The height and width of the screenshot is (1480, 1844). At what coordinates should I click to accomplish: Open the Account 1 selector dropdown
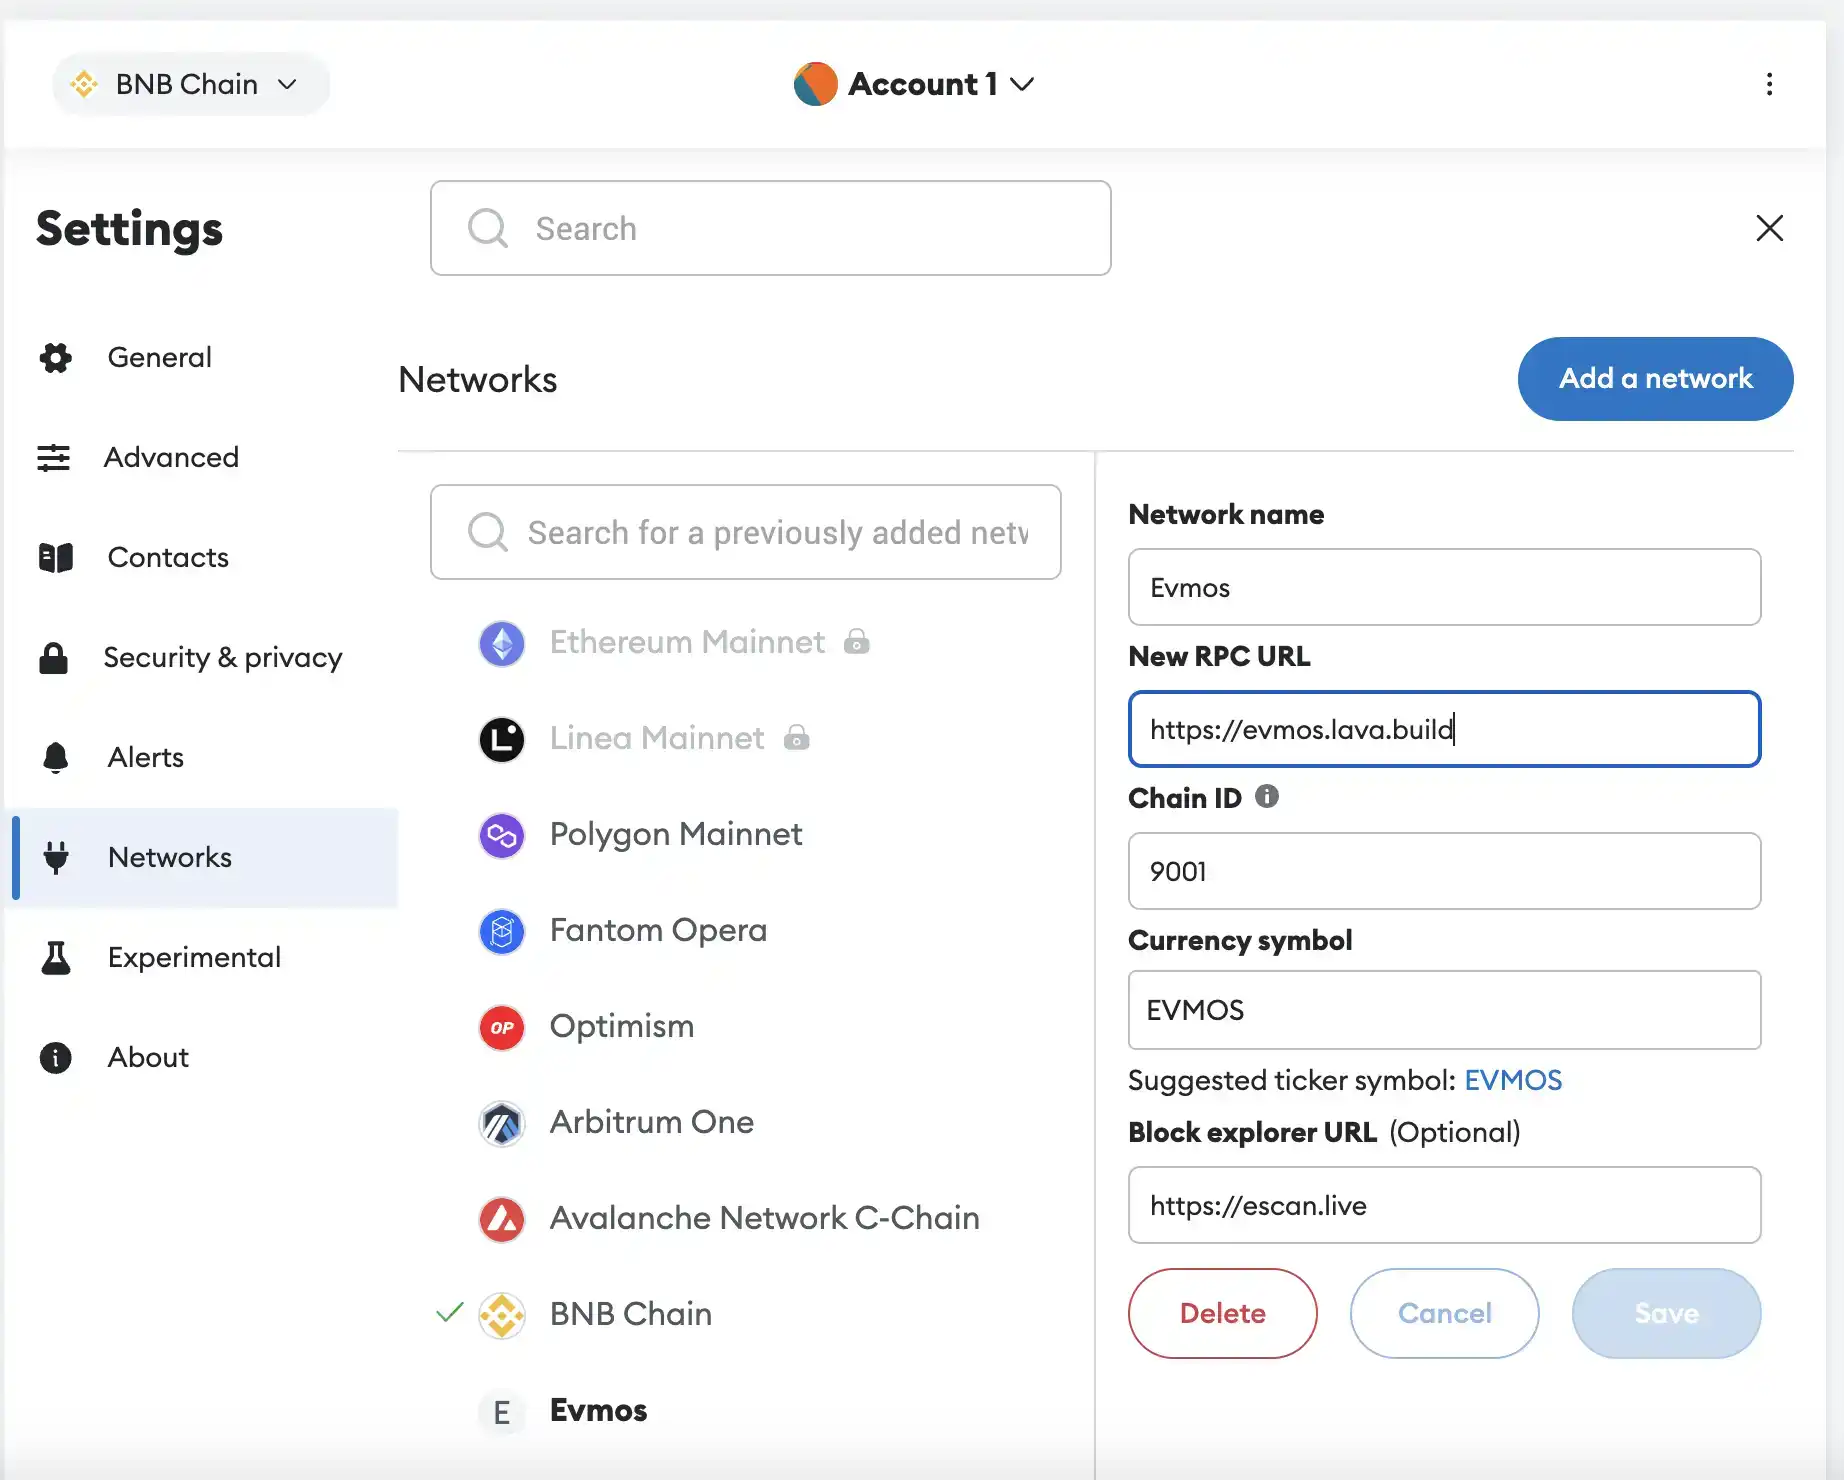[x=915, y=84]
